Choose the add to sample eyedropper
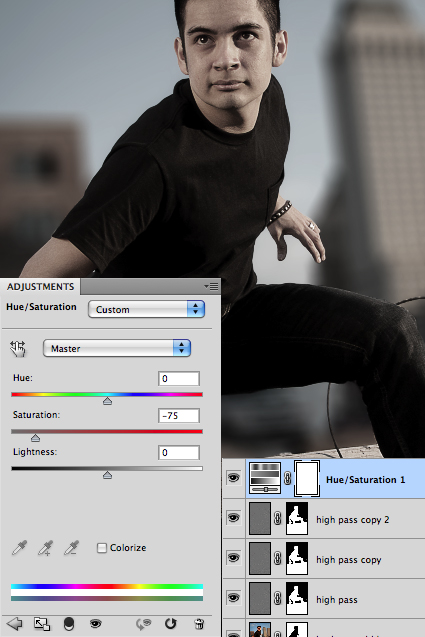 46,548
